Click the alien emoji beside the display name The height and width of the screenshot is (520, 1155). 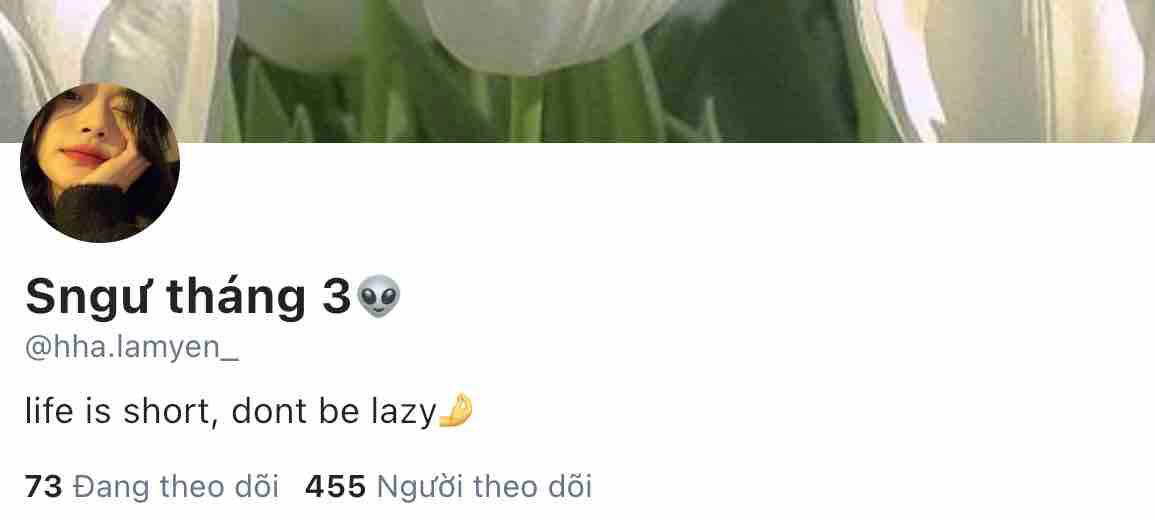(379, 296)
